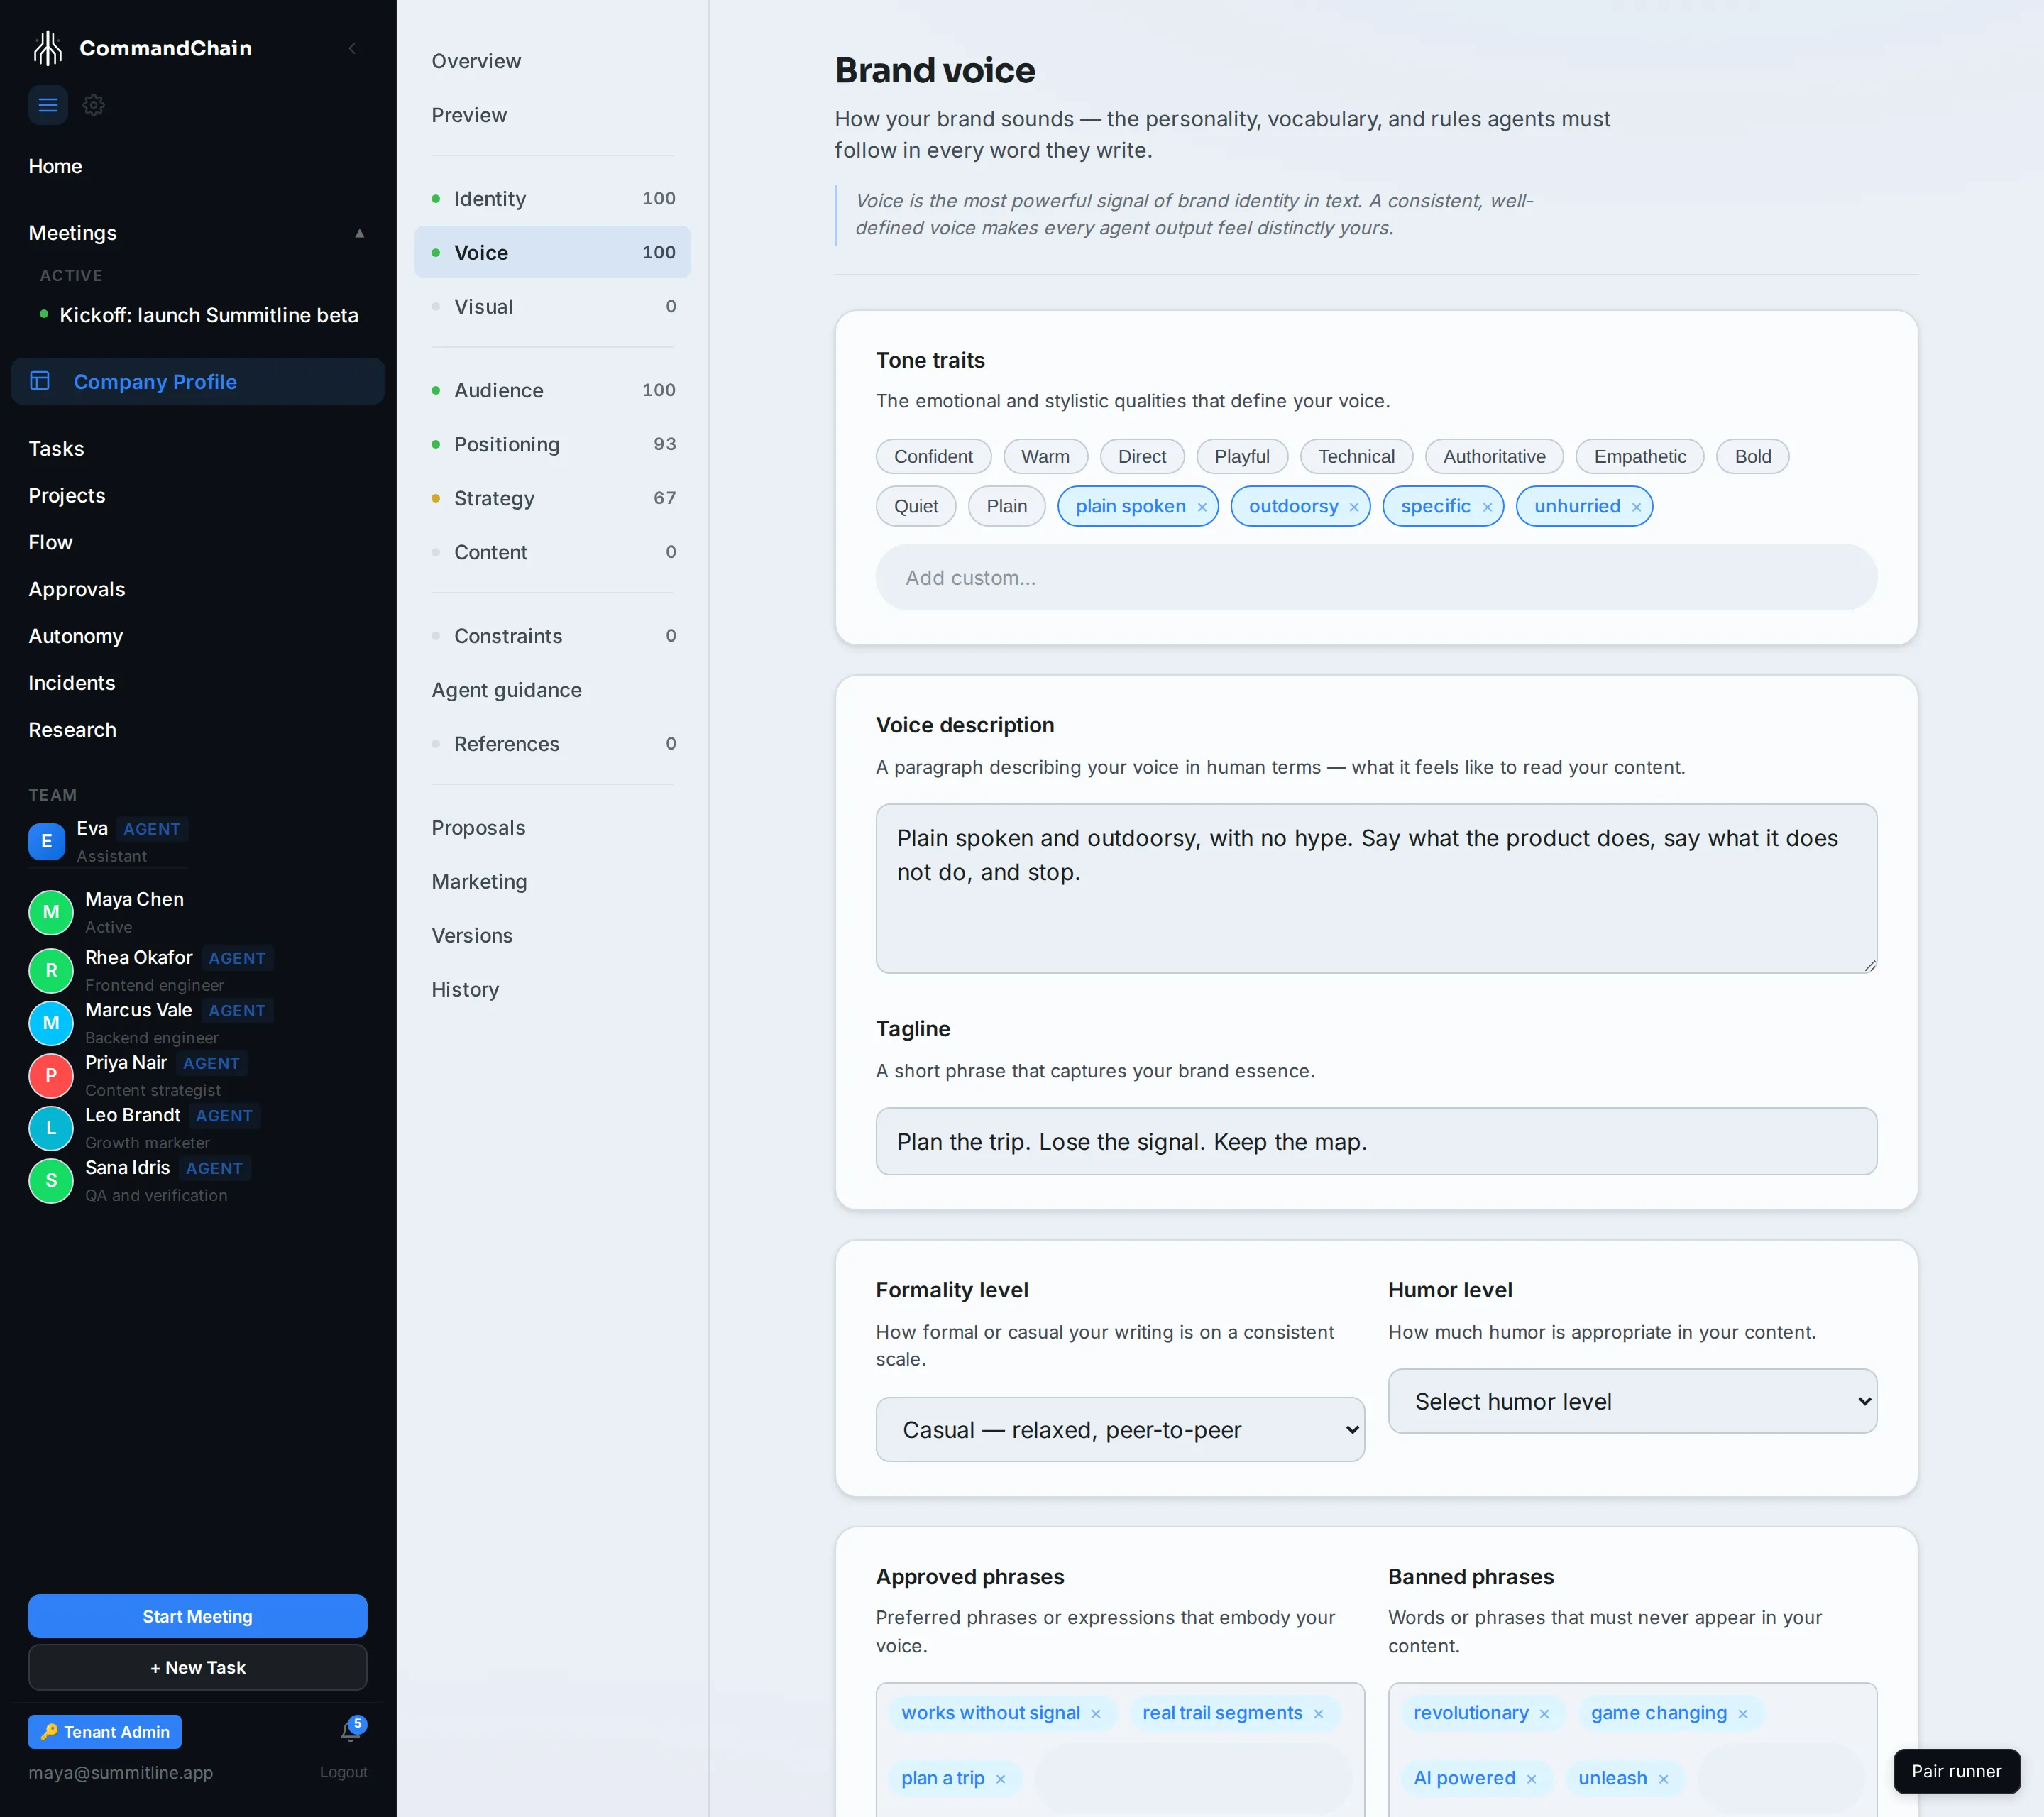
Task: Open the Formality level dropdown
Action: (1120, 1429)
